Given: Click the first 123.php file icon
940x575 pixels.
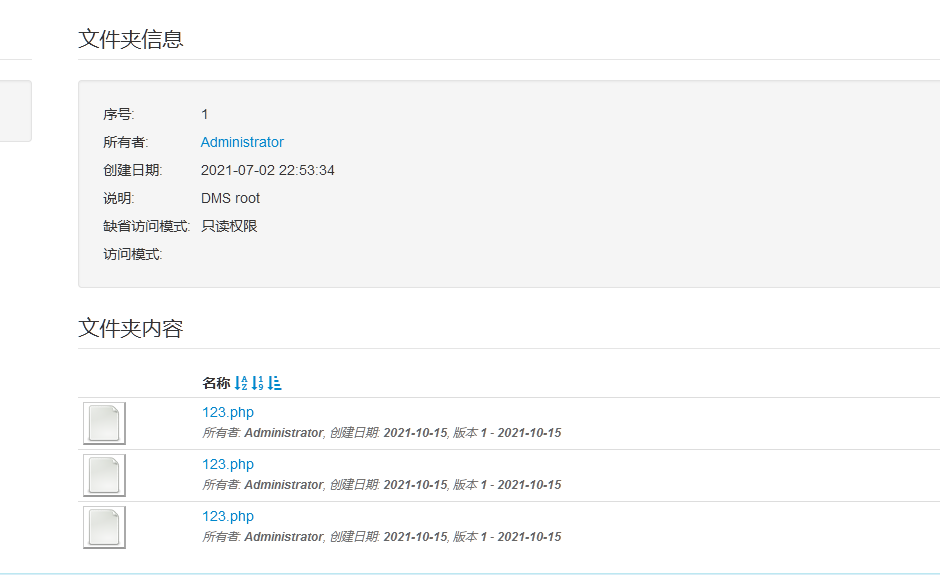Looking at the screenshot, I should click(104, 423).
